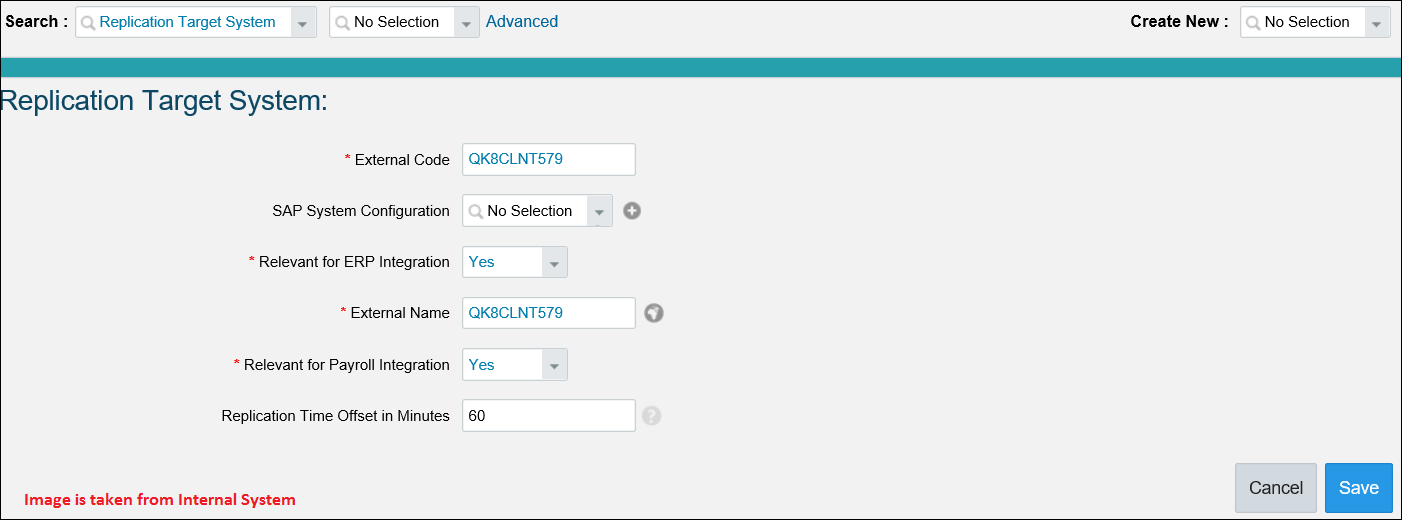Image resolution: width=1402 pixels, height=520 pixels.
Task: Open the second search No Selection dropdown arrow
Action: click(x=466, y=22)
